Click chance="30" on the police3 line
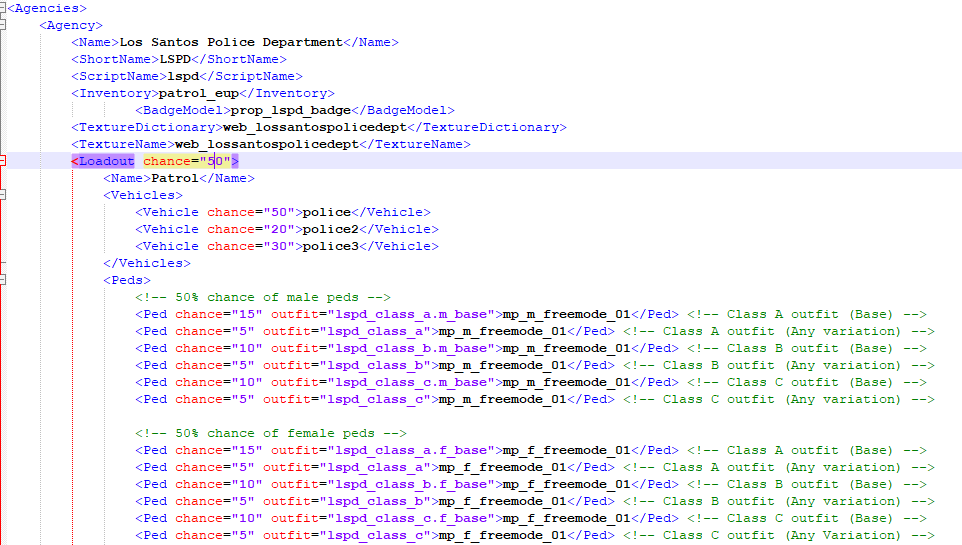This screenshot has width=962, height=545. tap(251, 246)
